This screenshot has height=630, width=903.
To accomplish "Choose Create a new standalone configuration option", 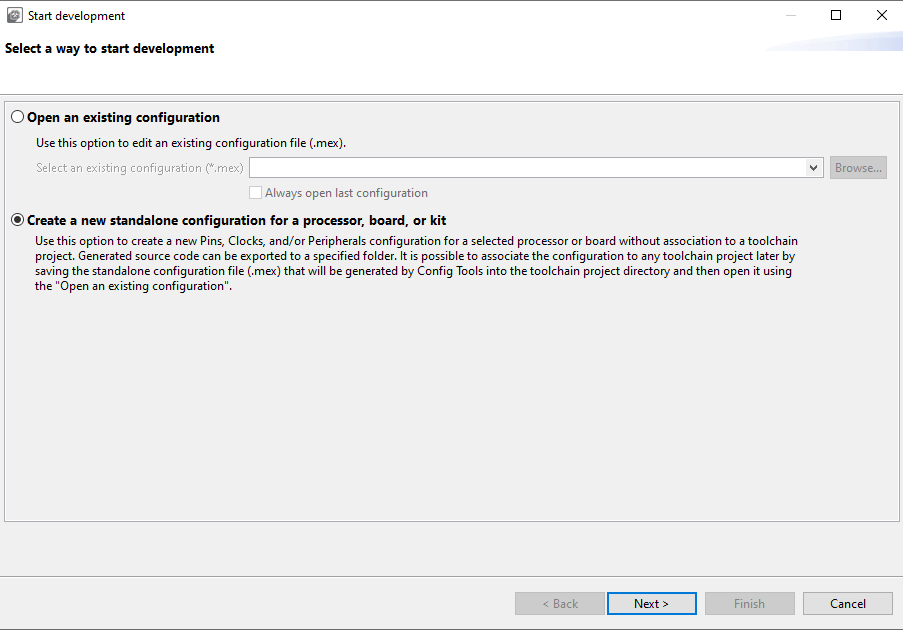I will point(17,220).
